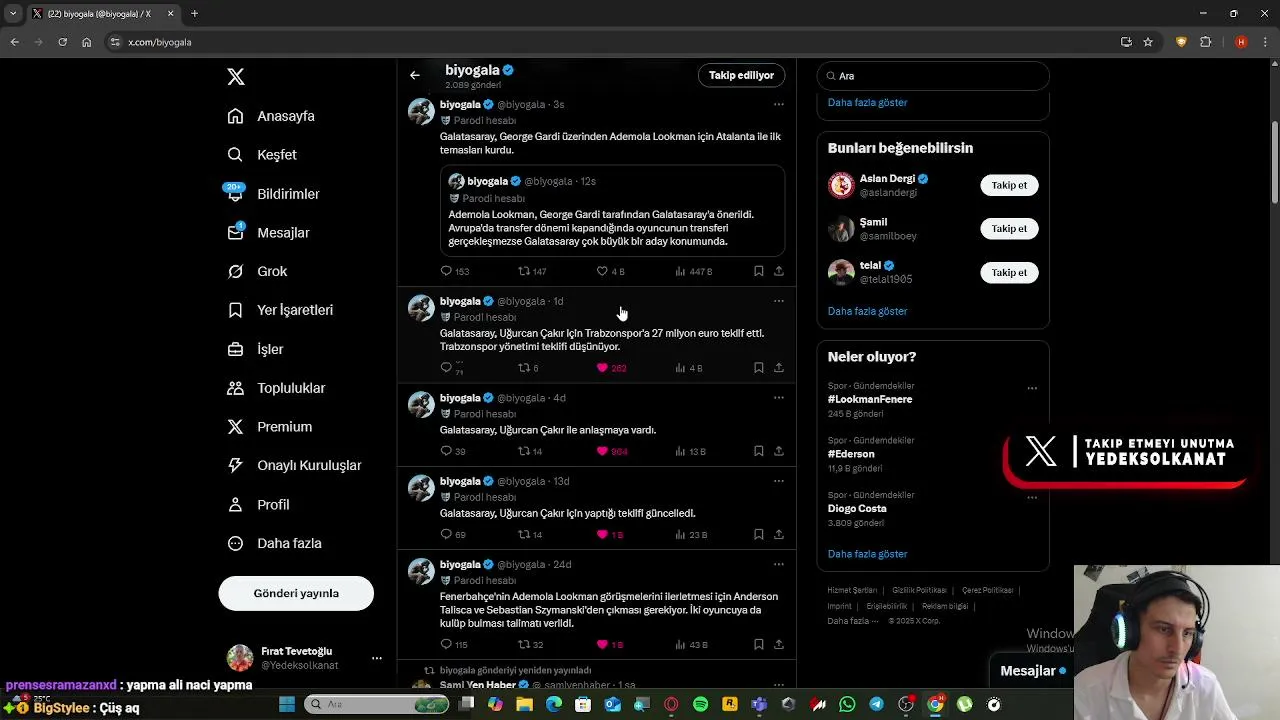Open the quoted George Gardi post

tap(612, 211)
